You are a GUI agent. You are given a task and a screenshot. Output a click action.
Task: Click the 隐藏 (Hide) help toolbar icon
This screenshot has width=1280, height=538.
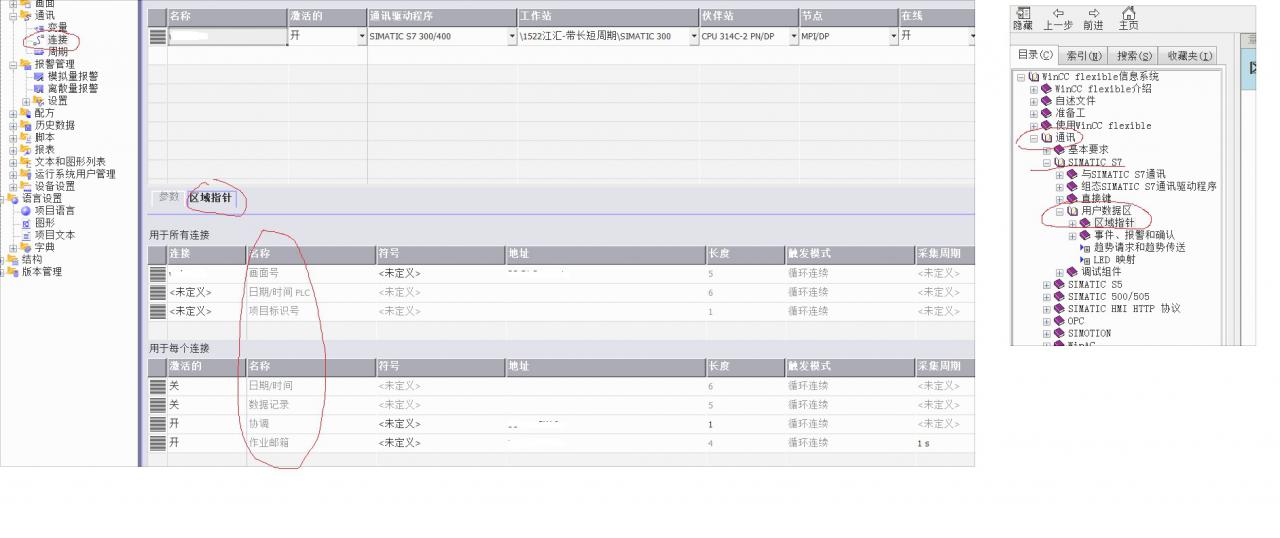click(x=1023, y=13)
